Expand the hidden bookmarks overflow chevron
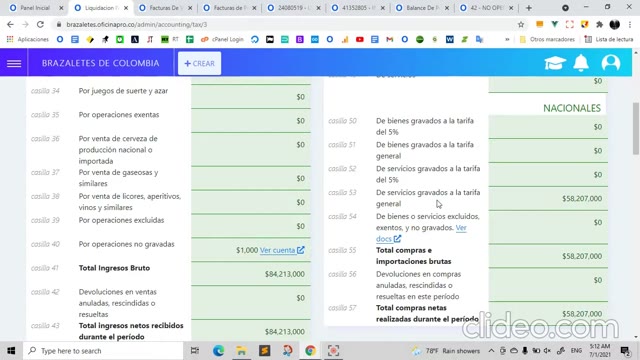640x360 pixels. [x=507, y=40]
